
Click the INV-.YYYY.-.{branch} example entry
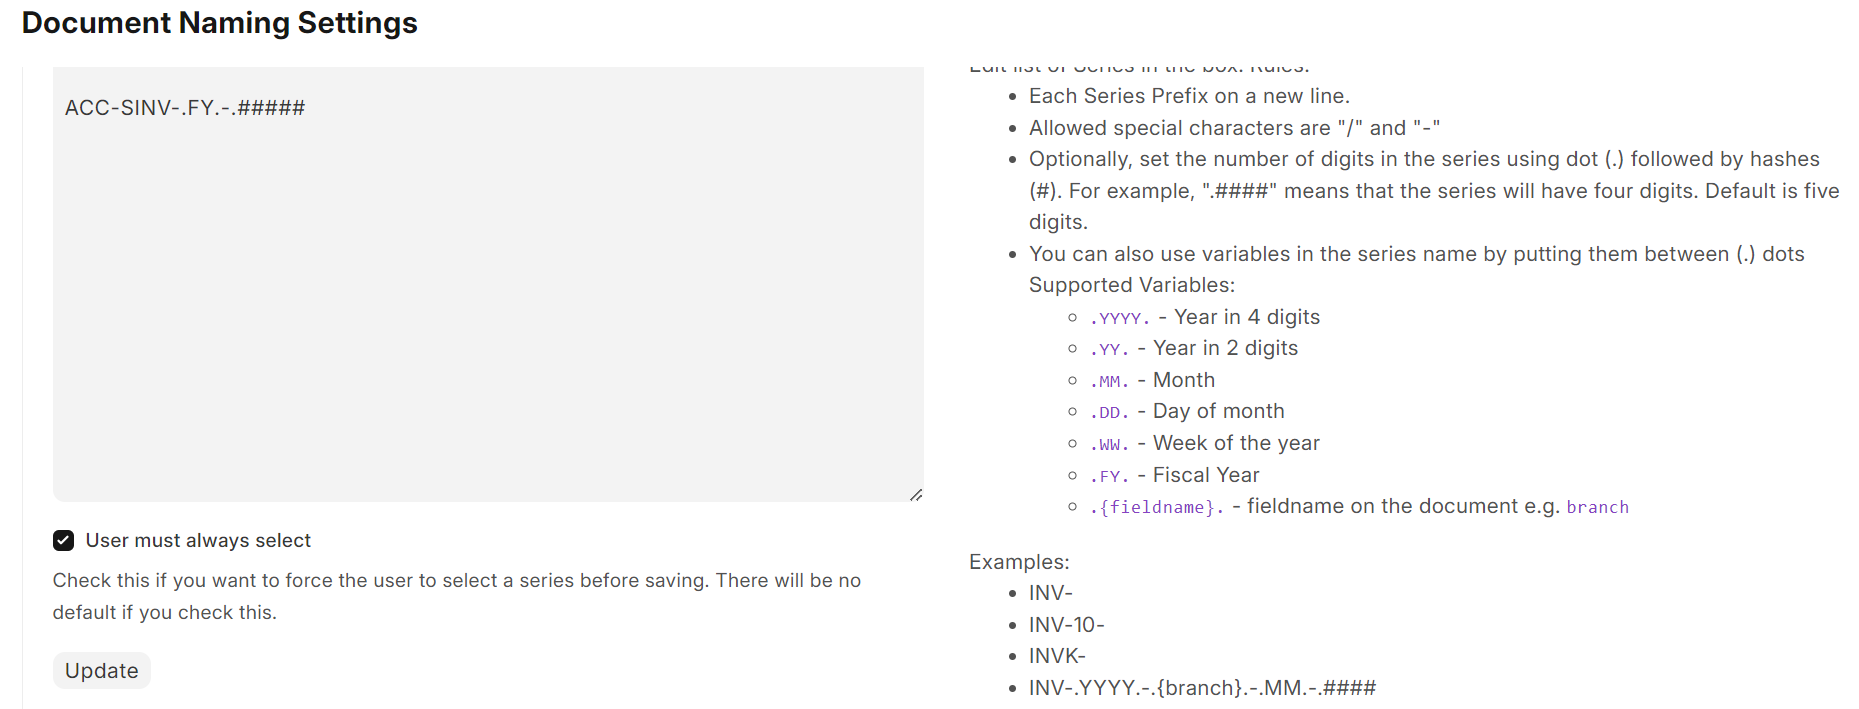click(x=1203, y=688)
